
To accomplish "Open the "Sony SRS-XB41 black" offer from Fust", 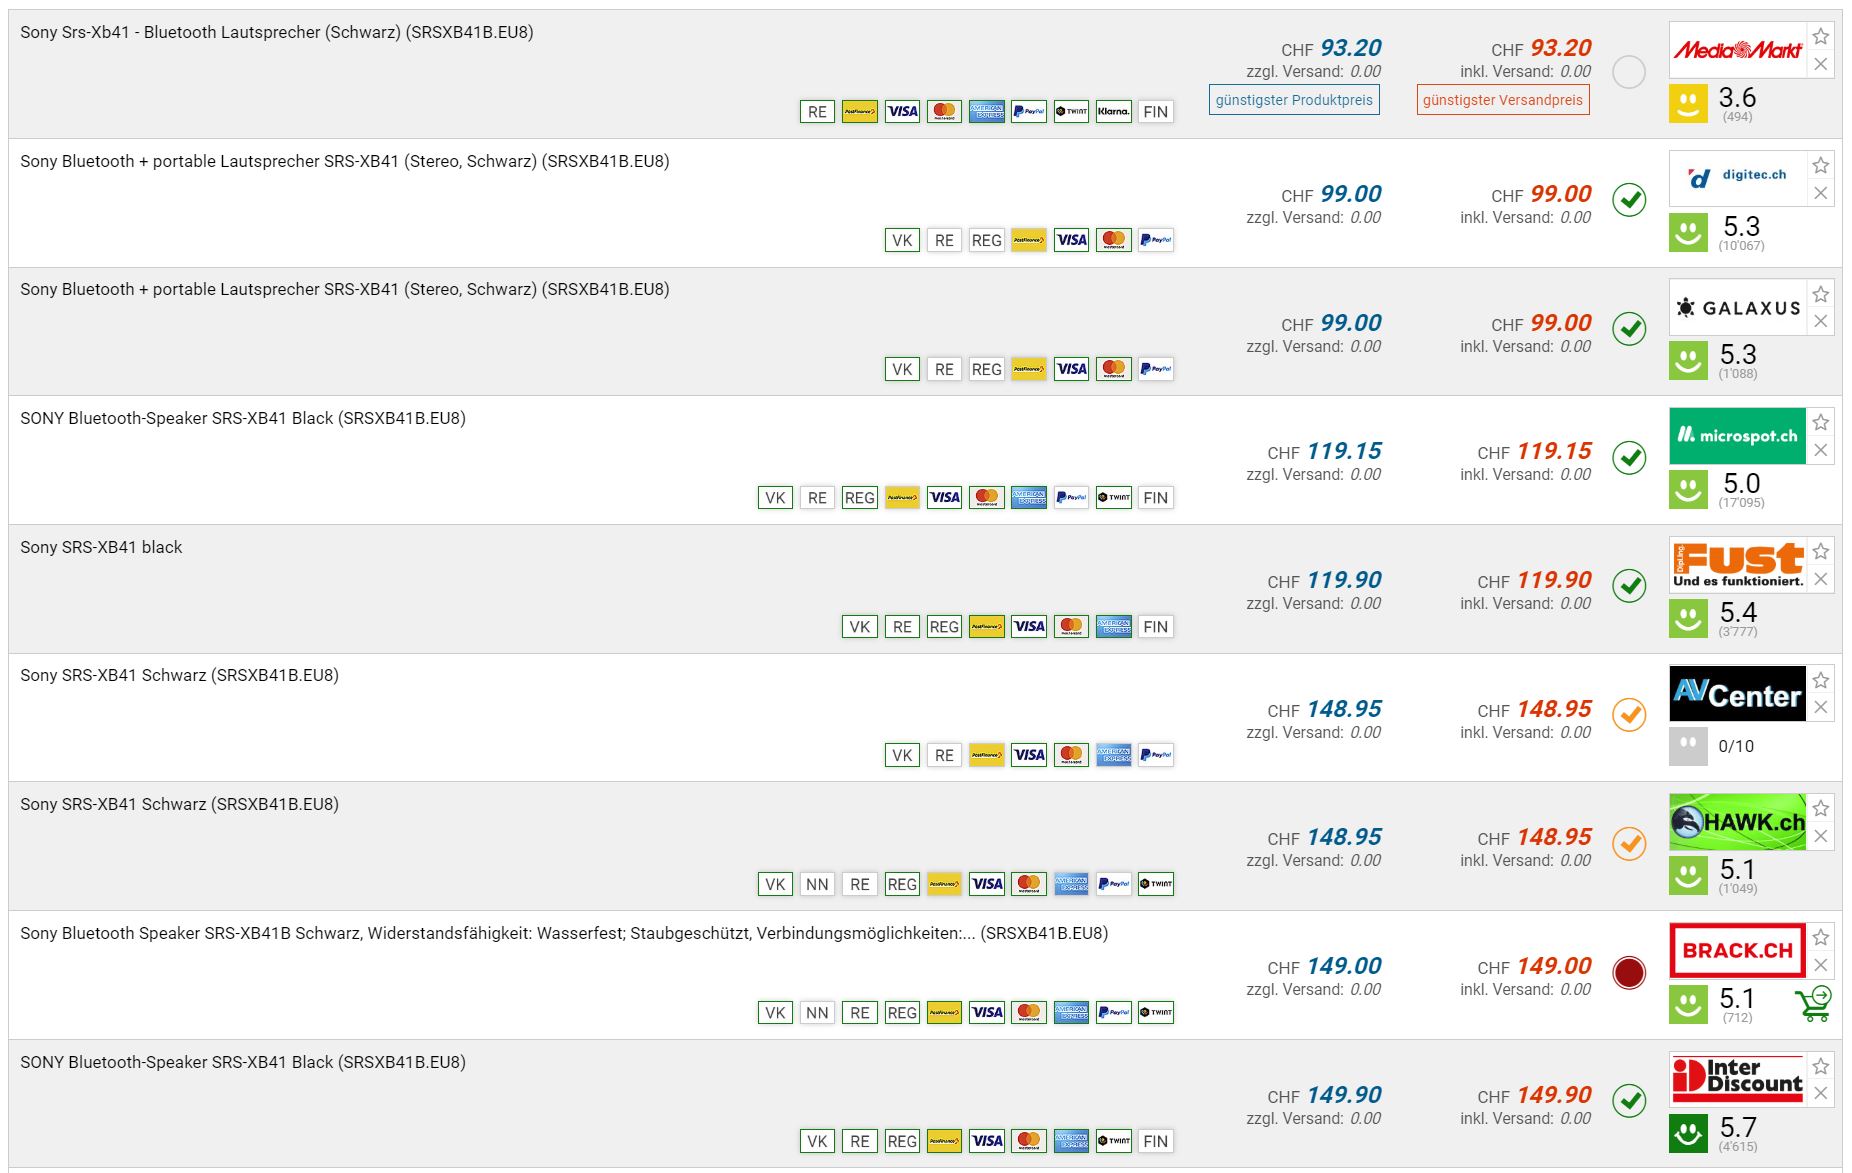I will (x=101, y=547).
